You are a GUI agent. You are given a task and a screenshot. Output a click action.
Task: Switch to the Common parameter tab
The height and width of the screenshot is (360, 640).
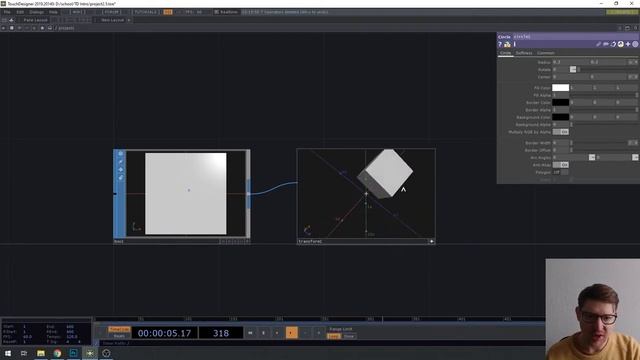[x=545, y=53]
